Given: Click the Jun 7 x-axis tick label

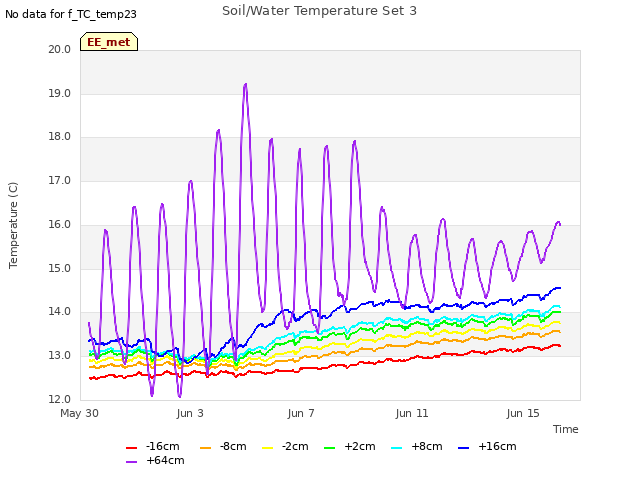Looking at the screenshot, I should 301,413.
